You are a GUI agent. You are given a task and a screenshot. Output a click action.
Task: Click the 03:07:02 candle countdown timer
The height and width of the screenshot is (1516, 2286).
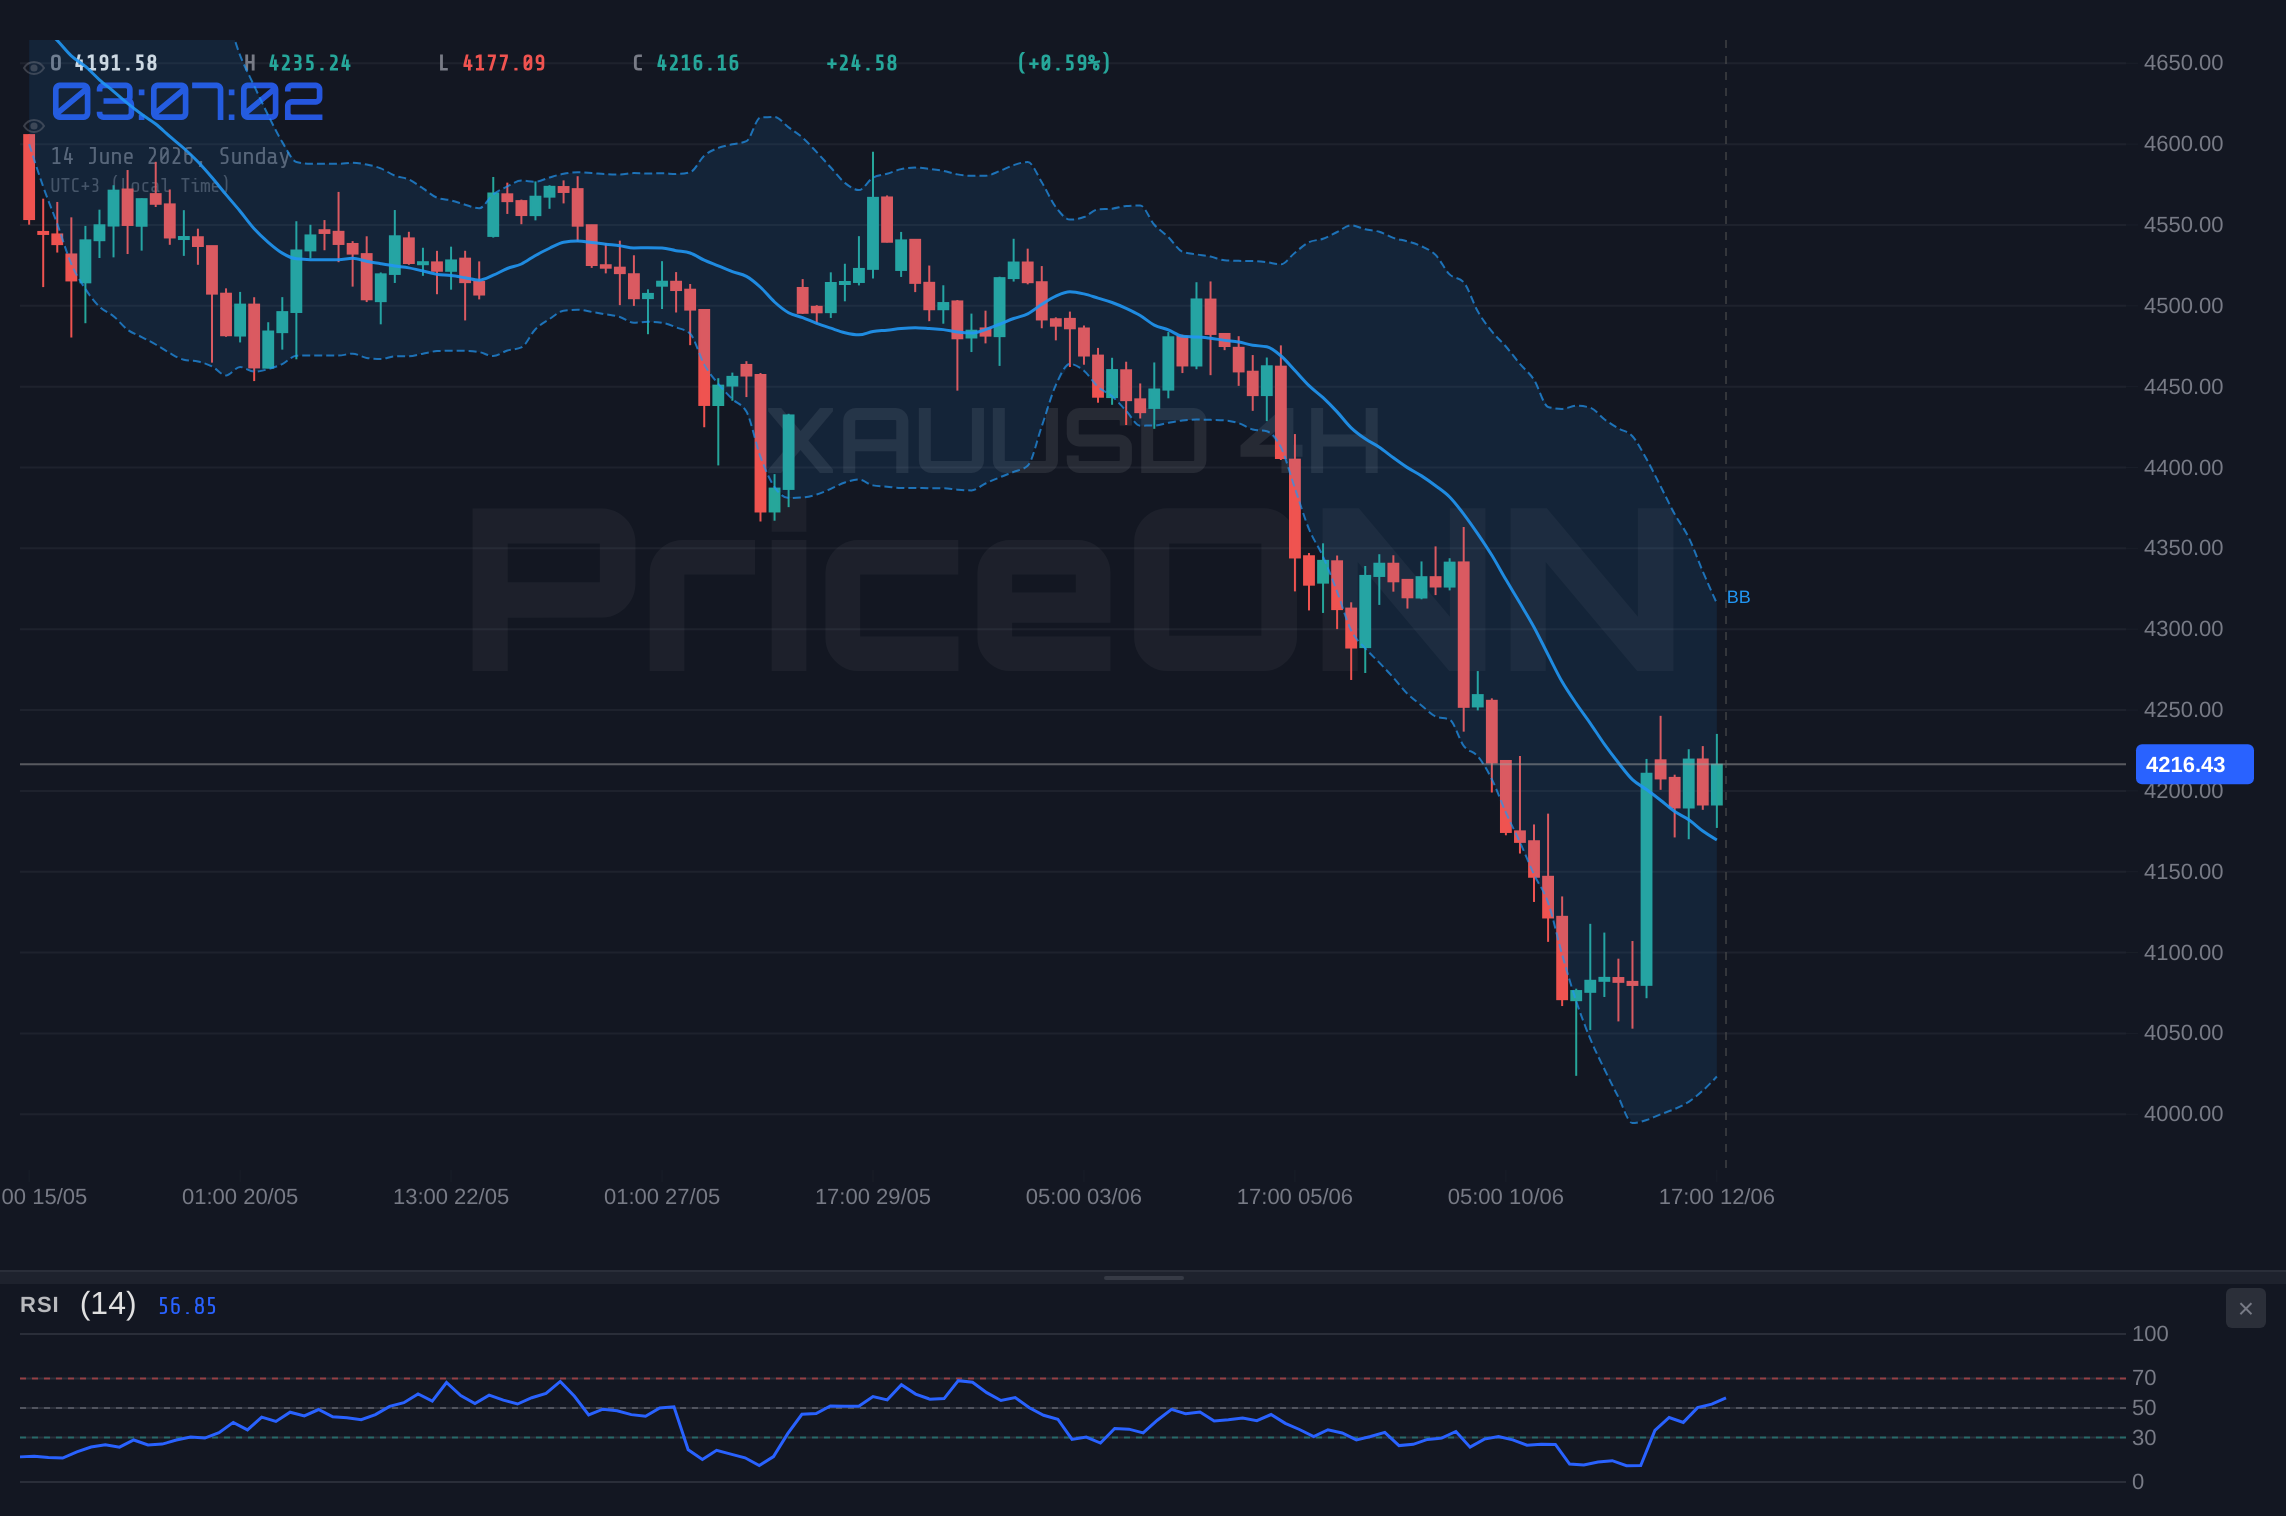tap(187, 102)
